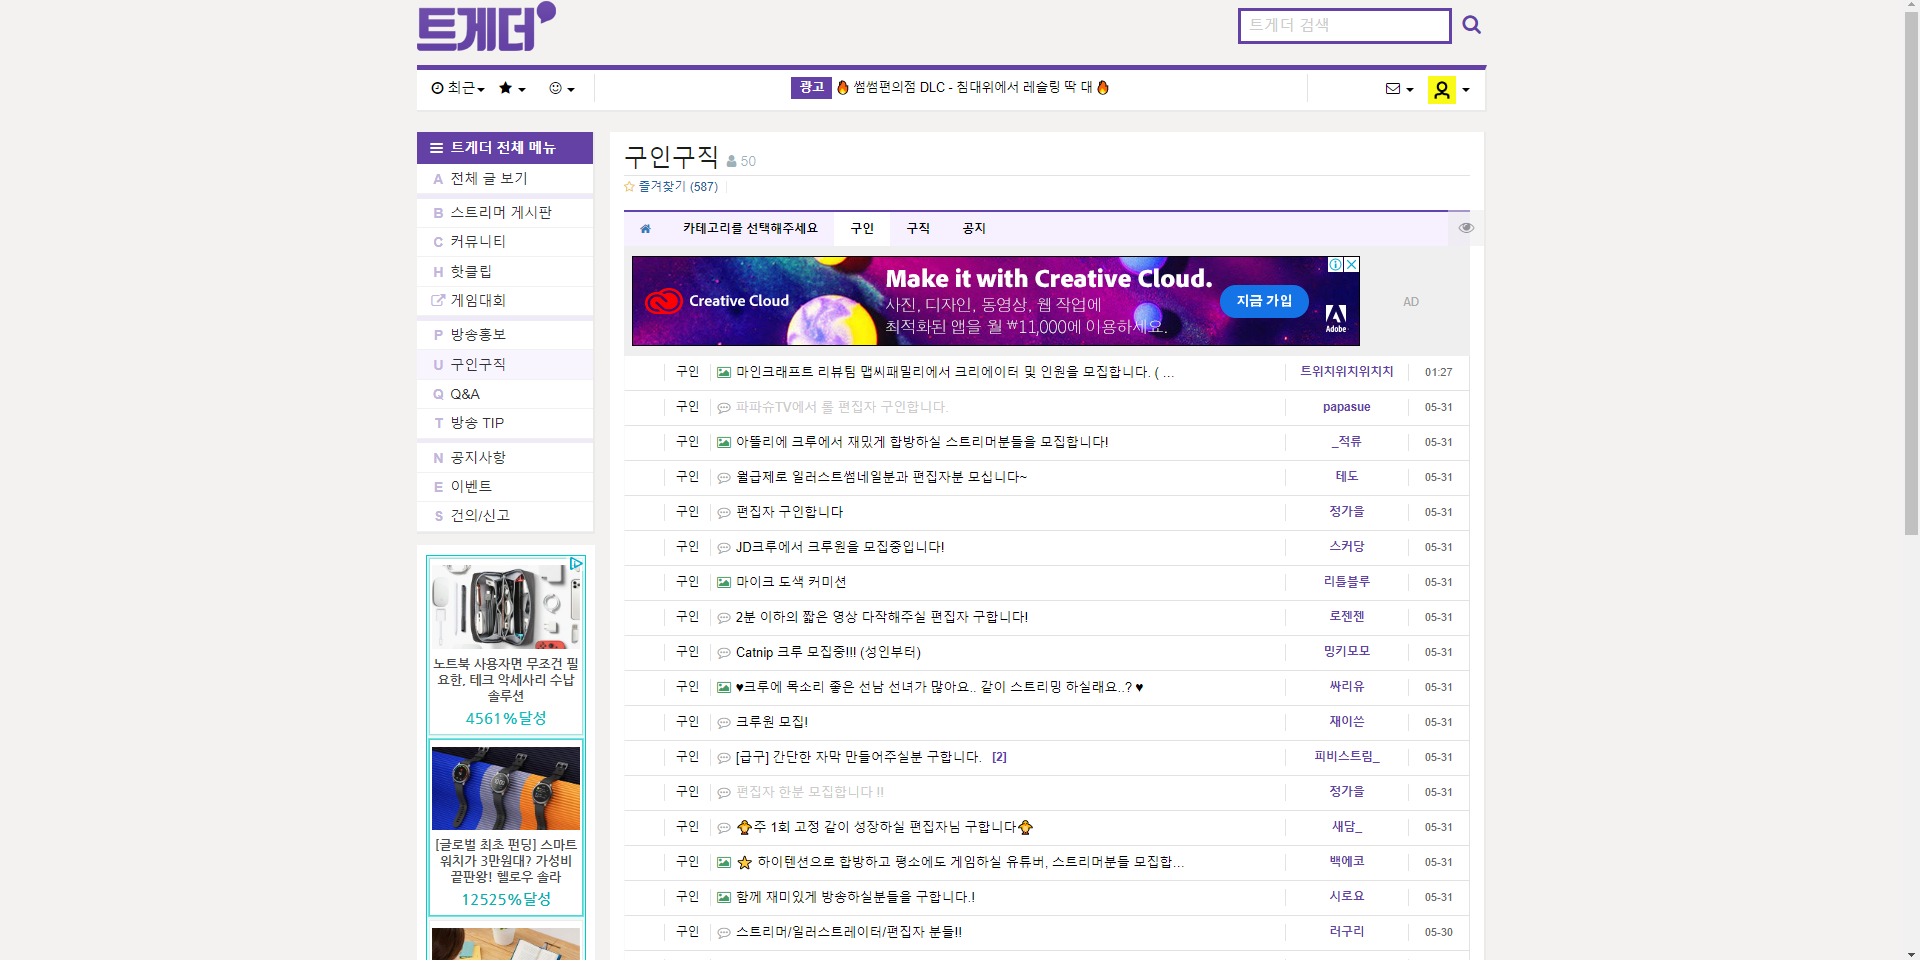Open the 월급제 일러스트썸네일 post
This screenshot has height=960, width=1920.
[881, 477]
